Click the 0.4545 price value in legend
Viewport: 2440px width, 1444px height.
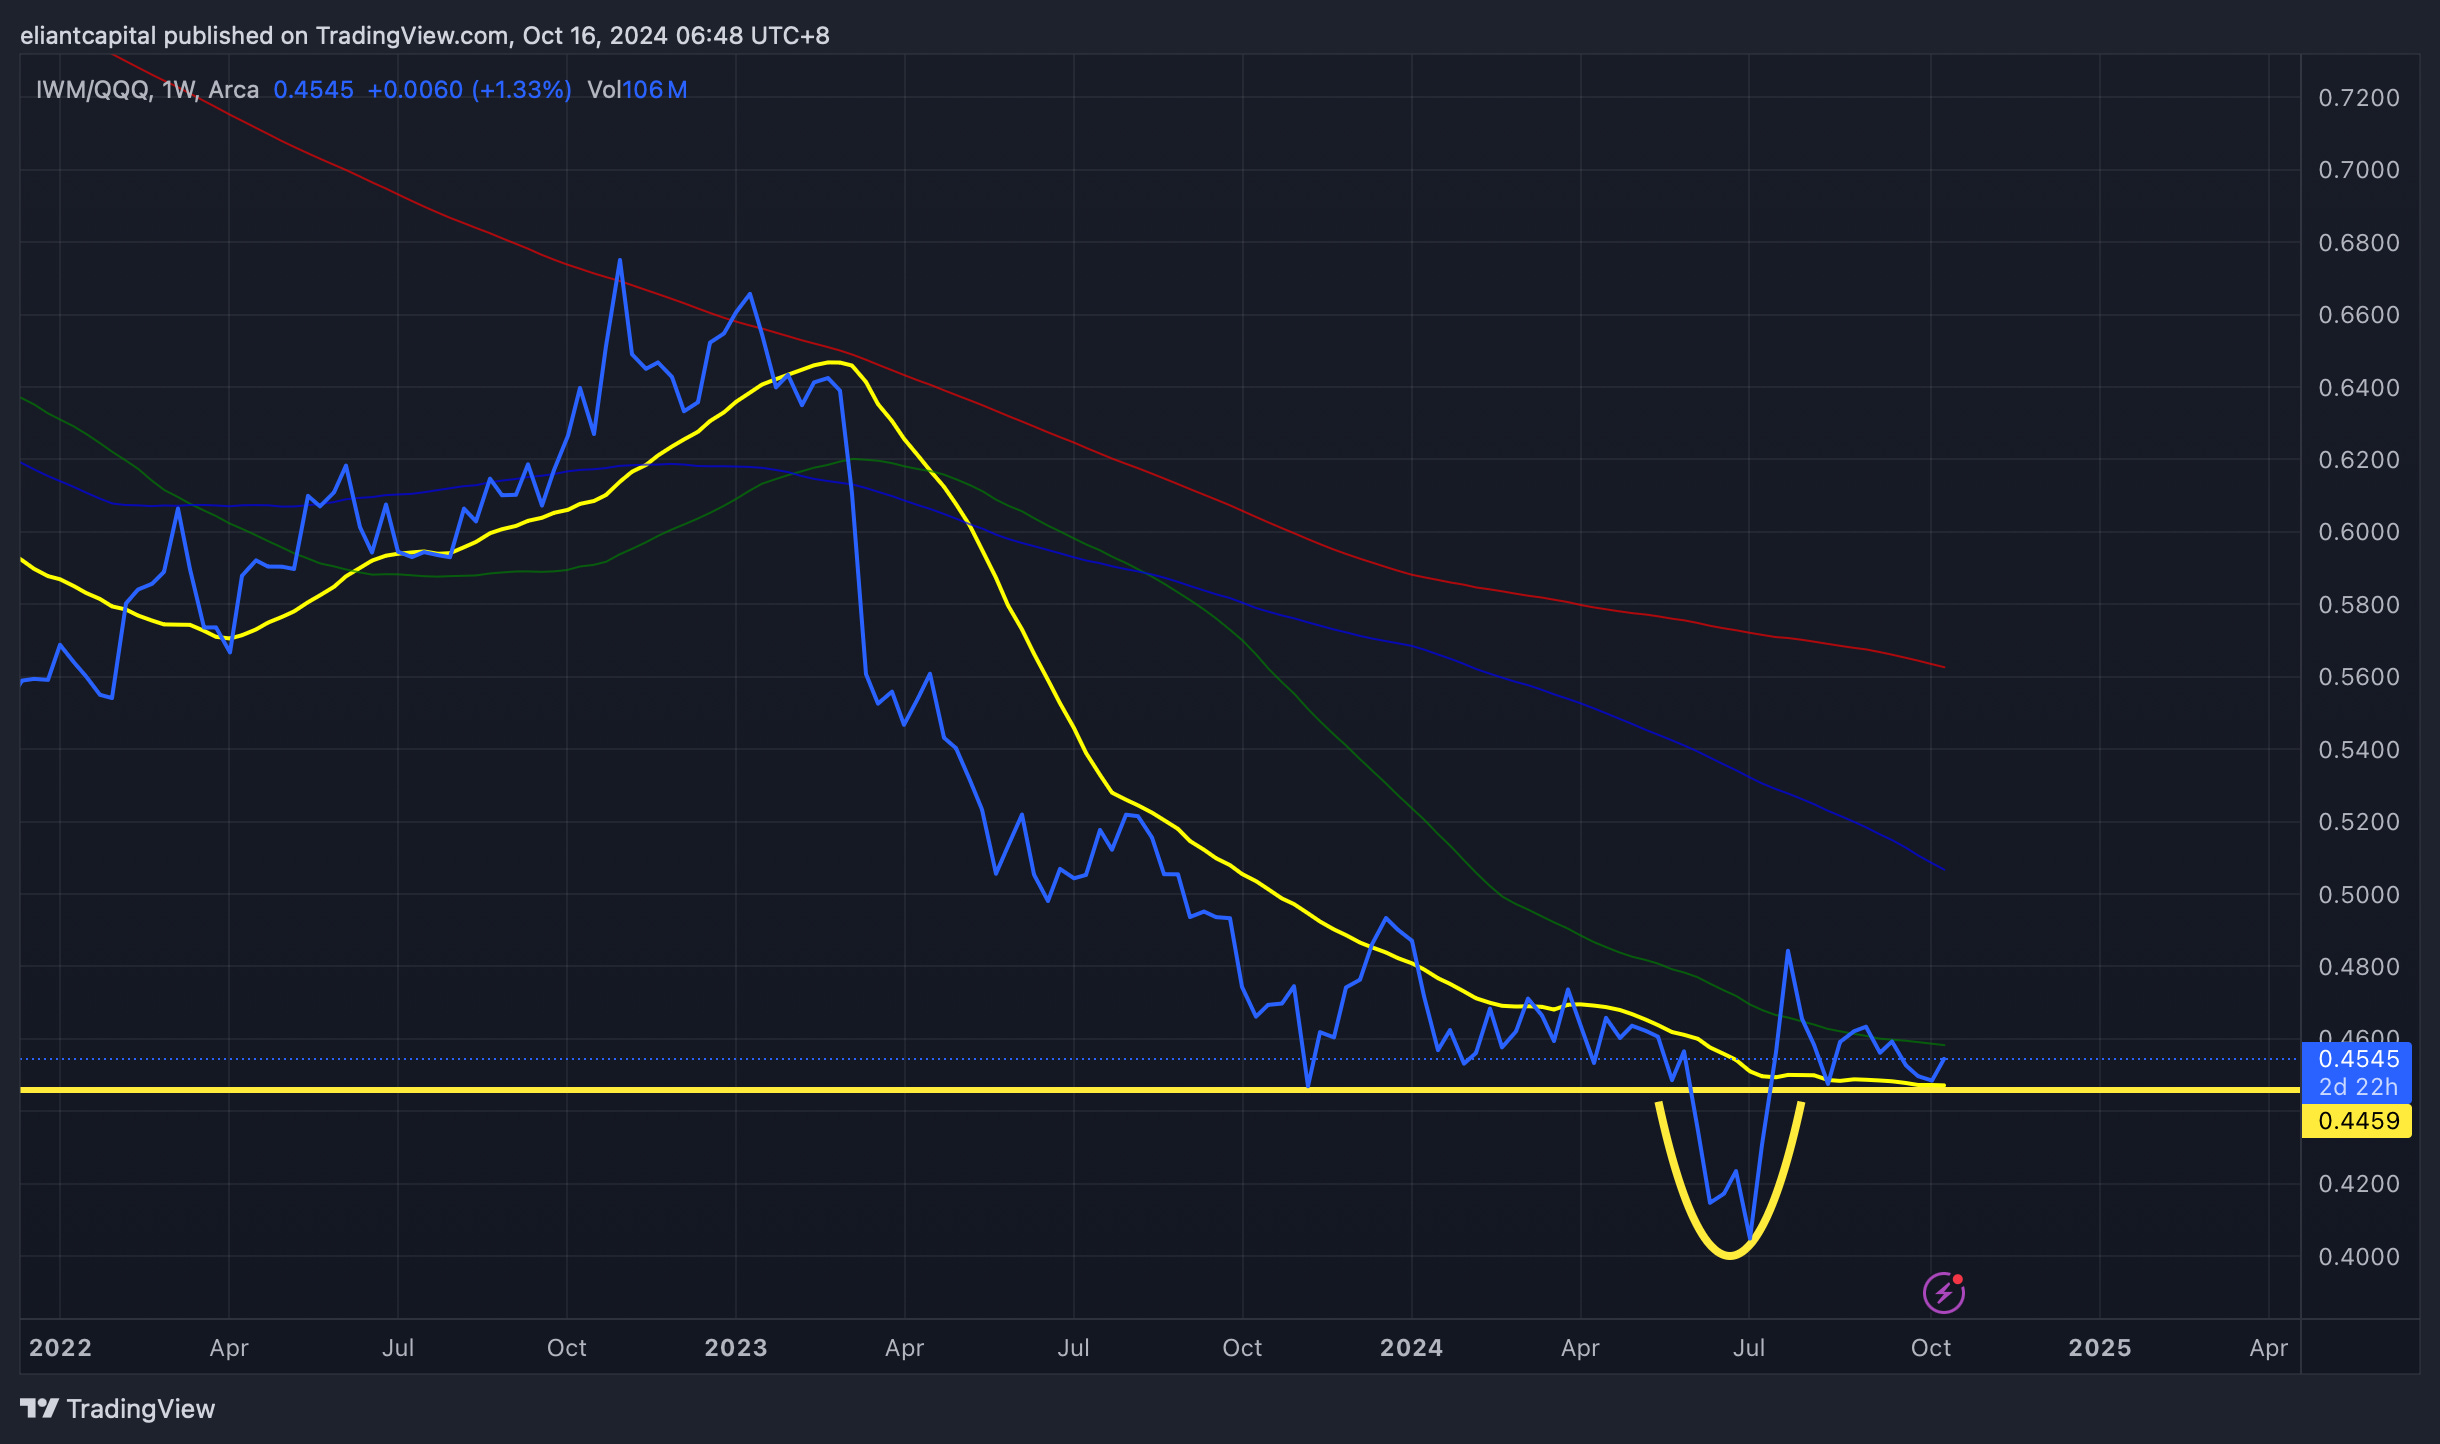pyautogui.click(x=313, y=90)
